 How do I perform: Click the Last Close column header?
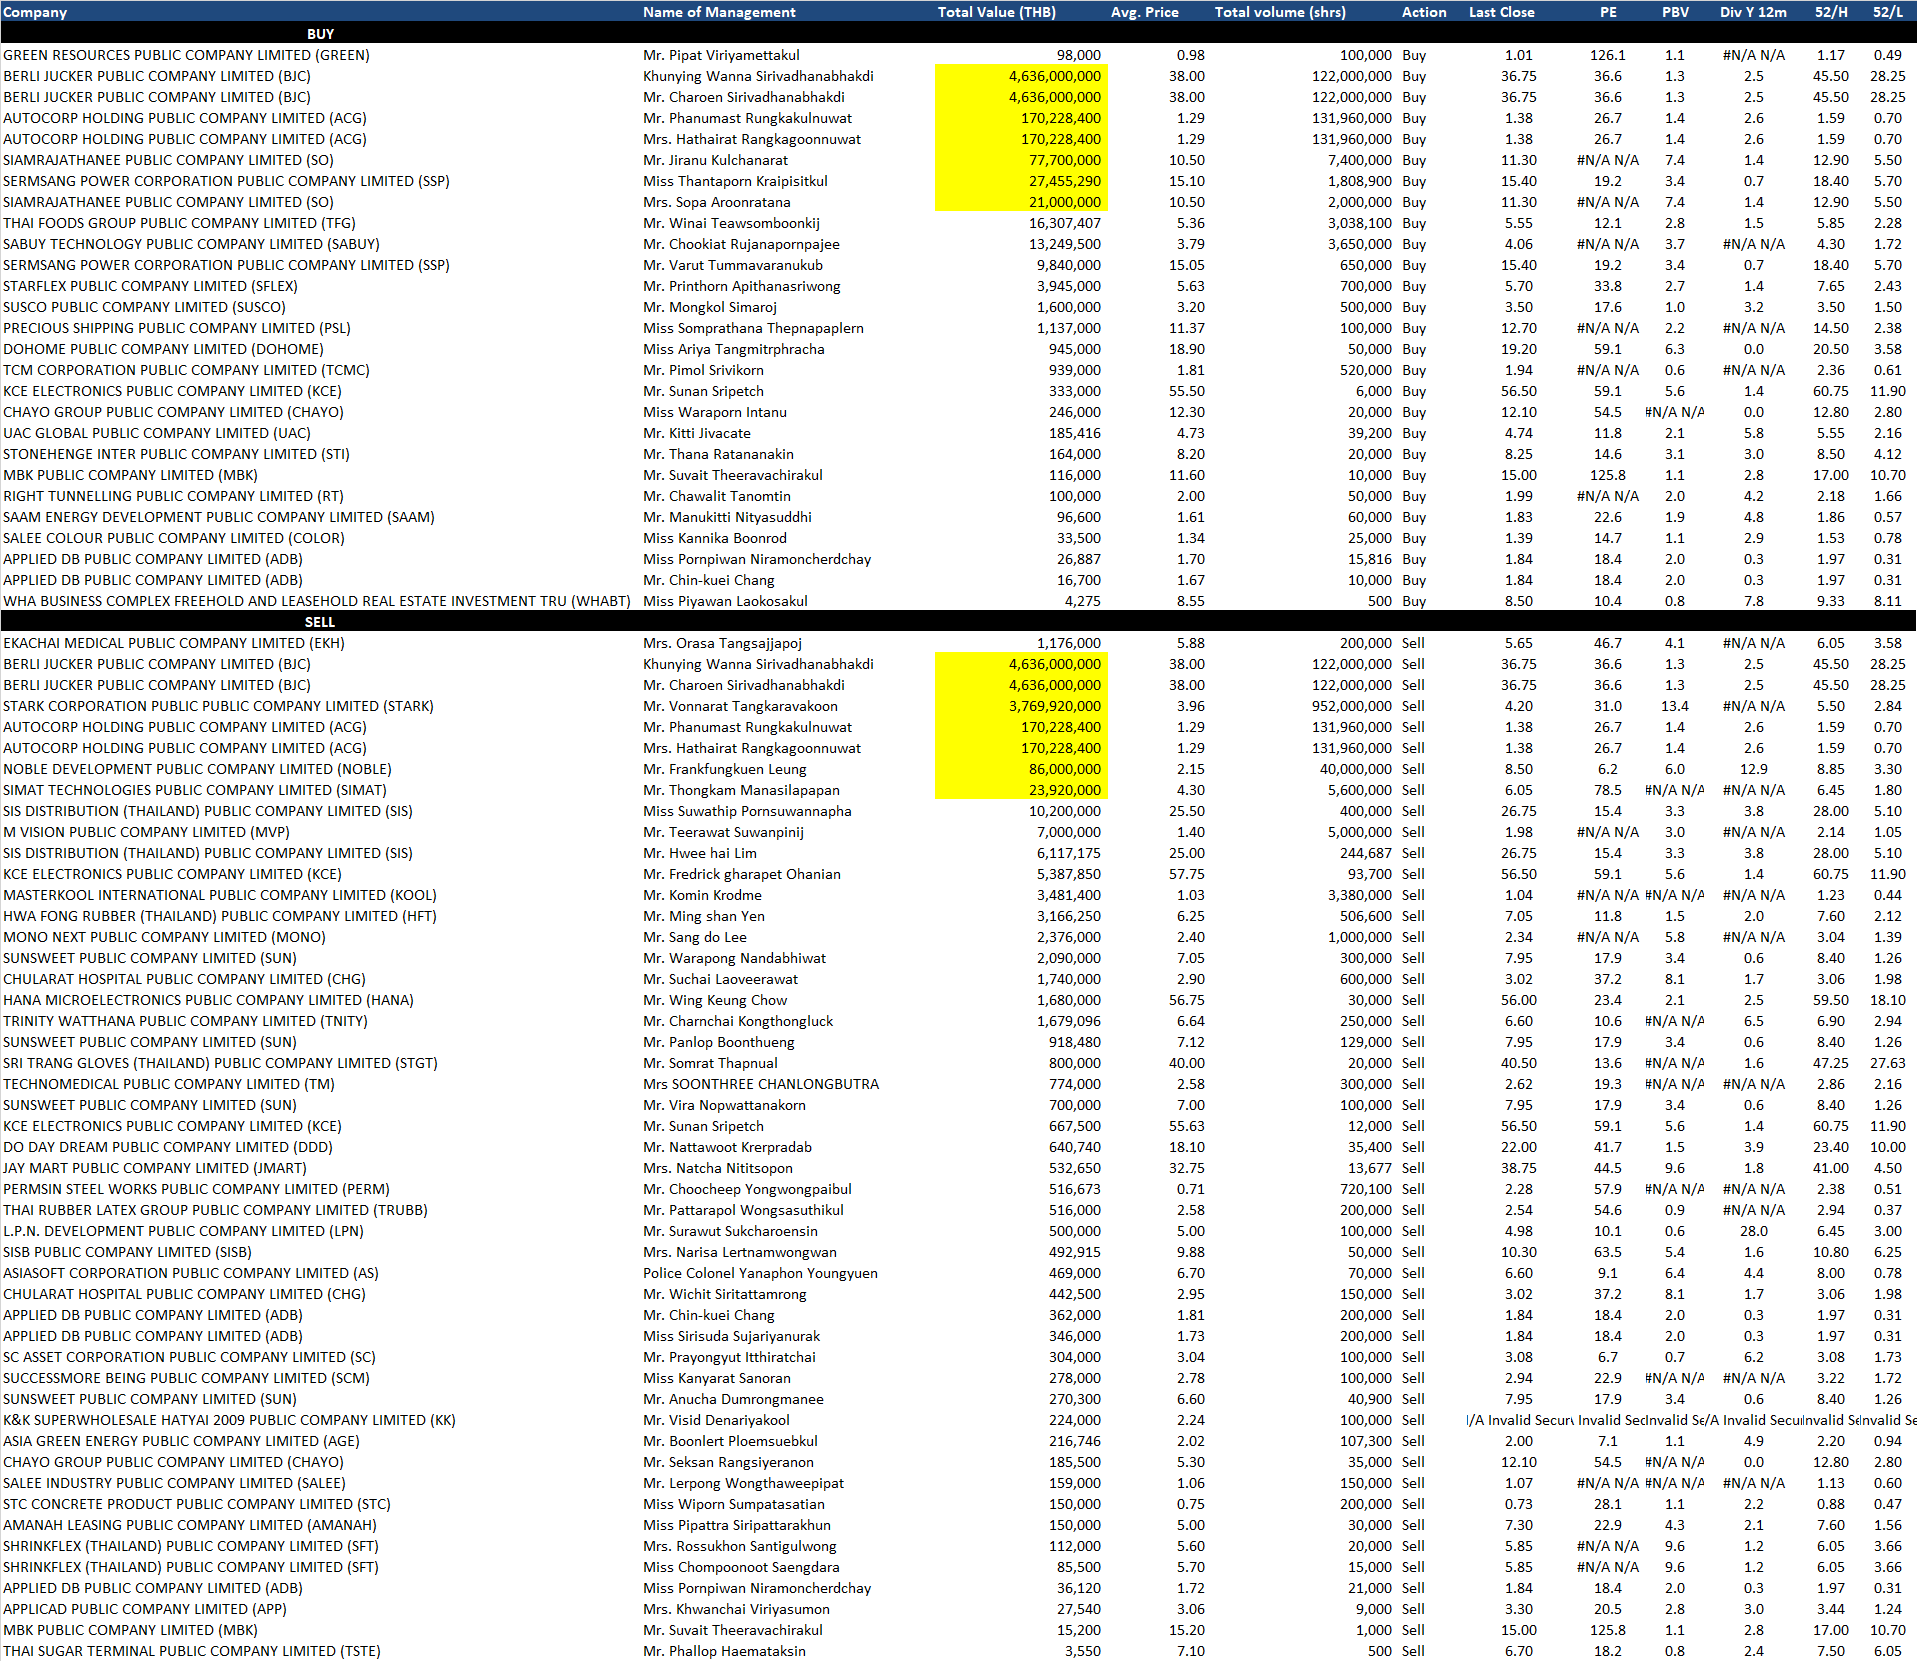point(1501,12)
